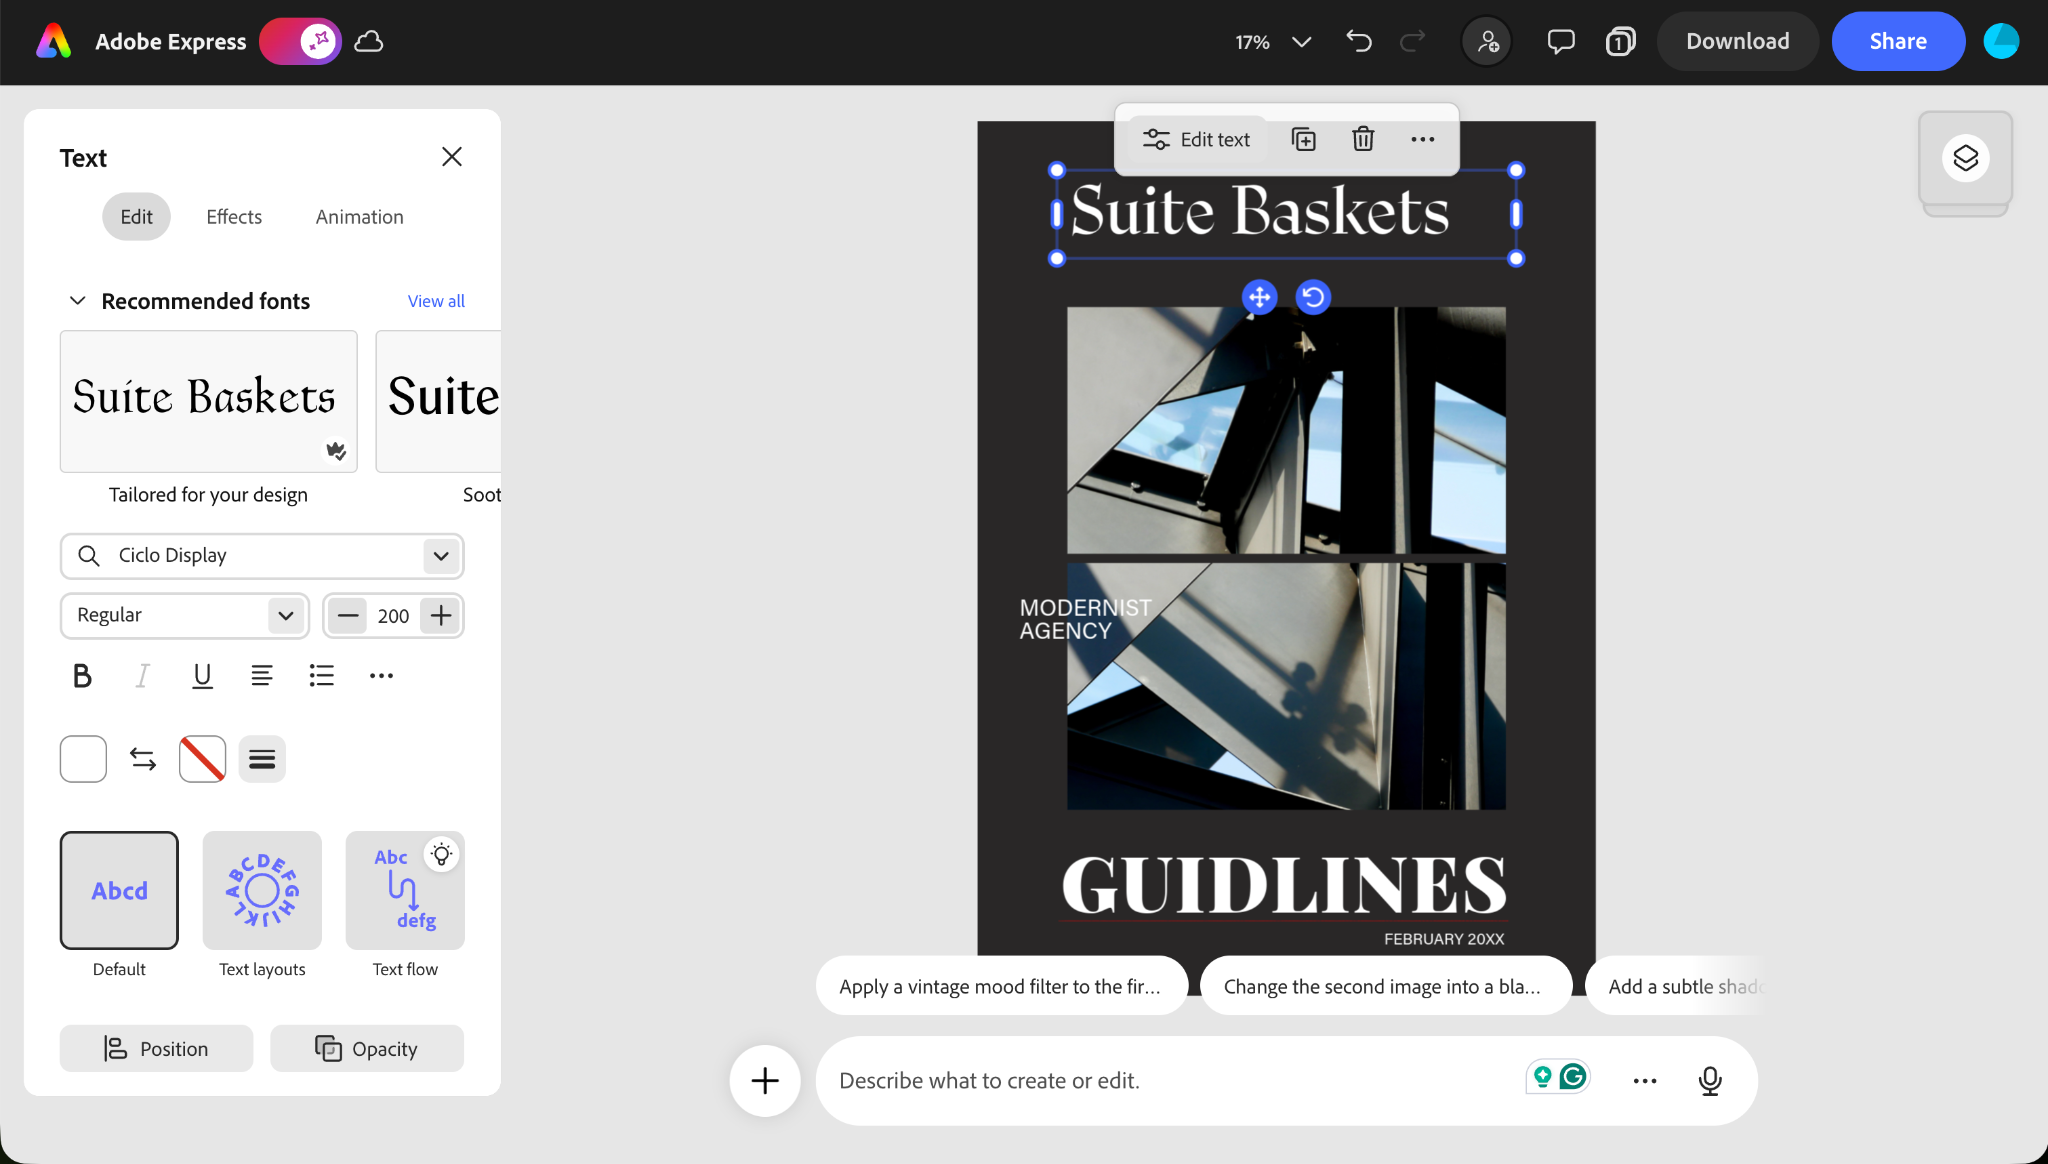Click the invite collaborator icon
Viewport: 2048px width, 1164px height.
click(x=1487, y=41)
